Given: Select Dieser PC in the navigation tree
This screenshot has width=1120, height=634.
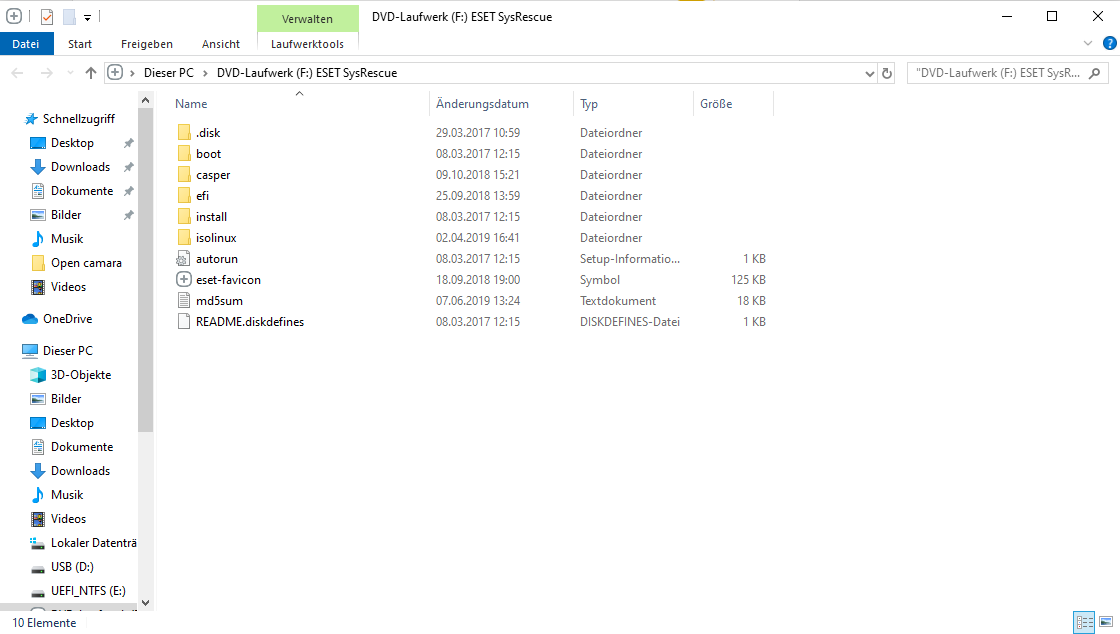Looking at the screenshot, I should [67, 351].
